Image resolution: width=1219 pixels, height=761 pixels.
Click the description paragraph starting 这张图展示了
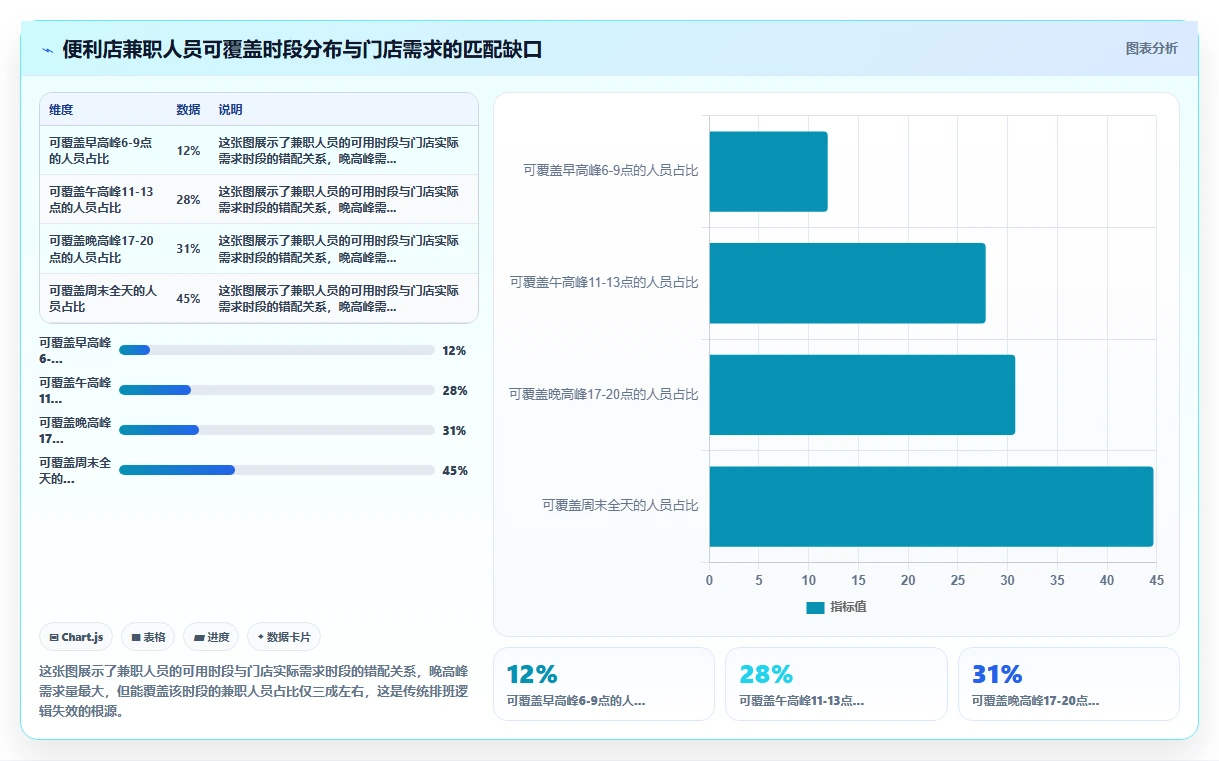point(254,691)
